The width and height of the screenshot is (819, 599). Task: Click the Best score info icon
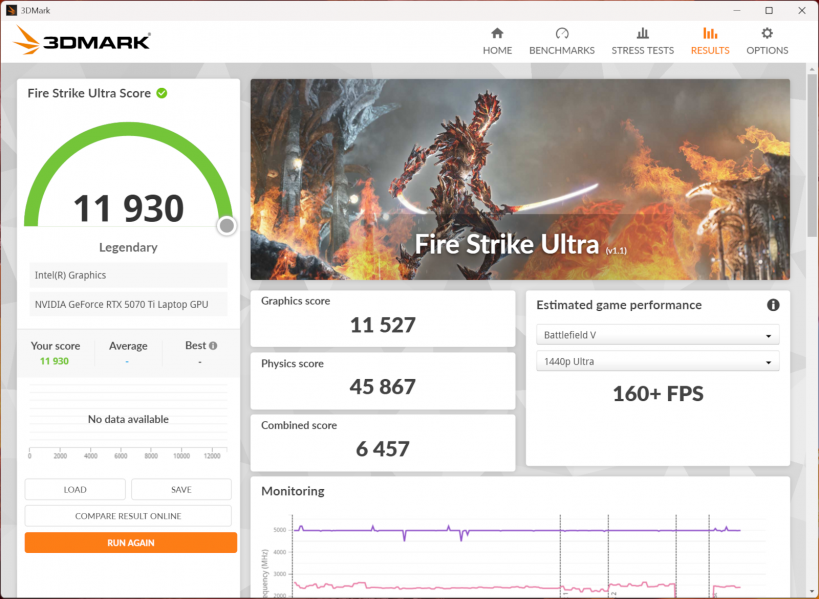[x=212, y=346]
